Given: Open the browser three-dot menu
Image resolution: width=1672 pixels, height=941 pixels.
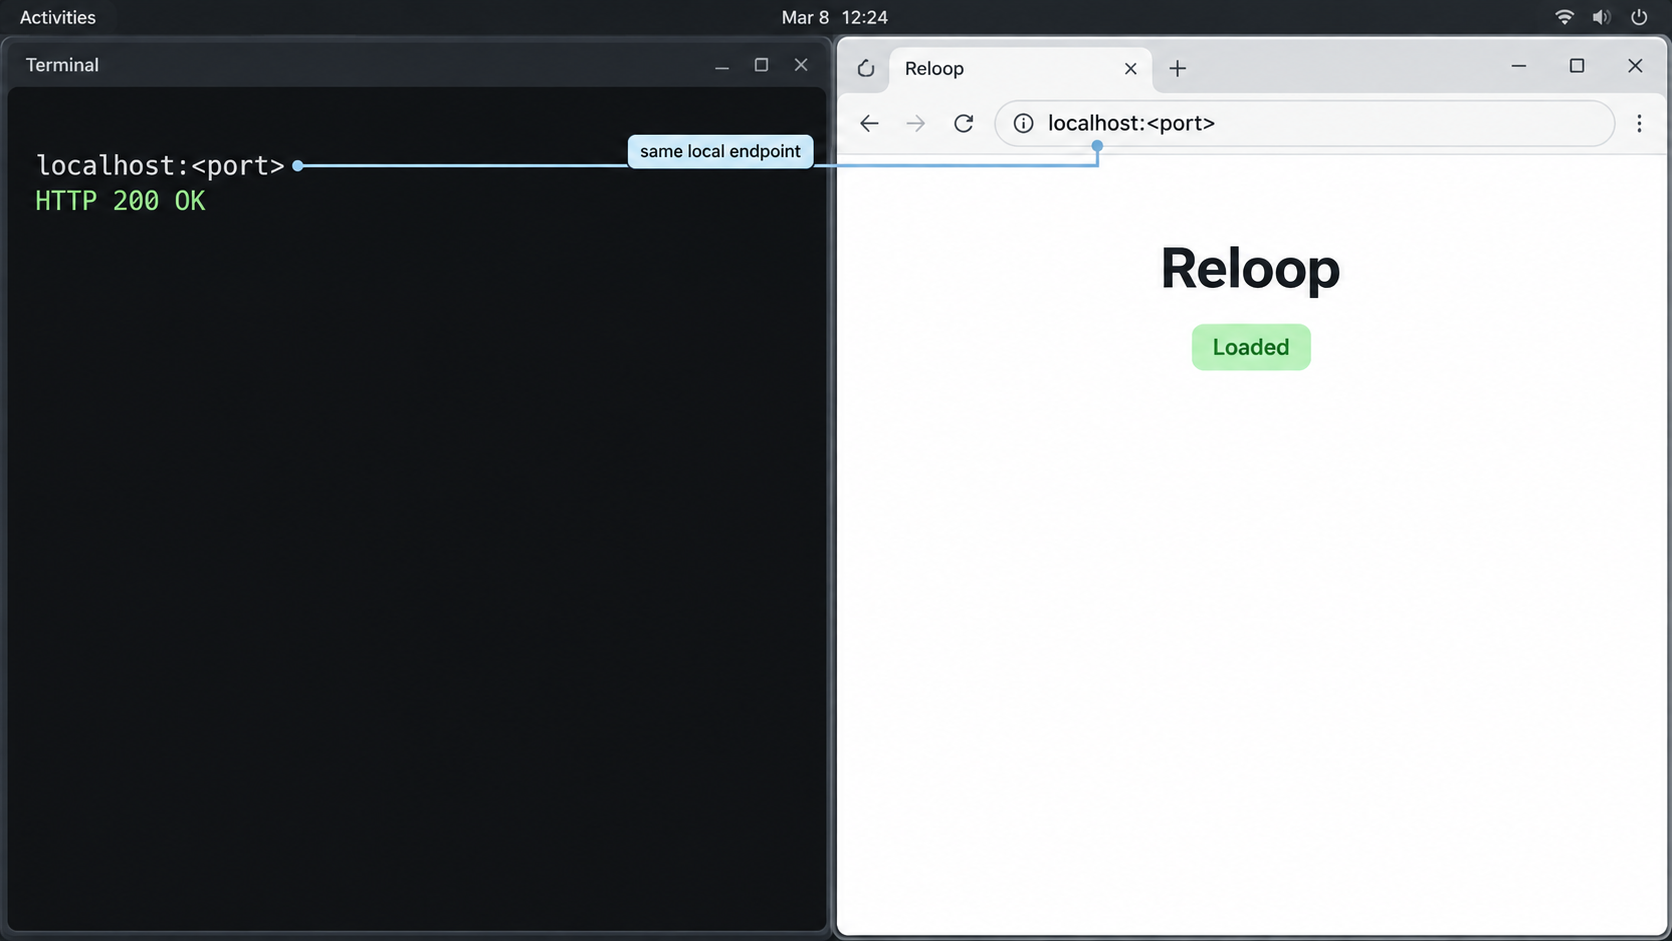Looking at the screenshot, I should (x=1639, y=123).
